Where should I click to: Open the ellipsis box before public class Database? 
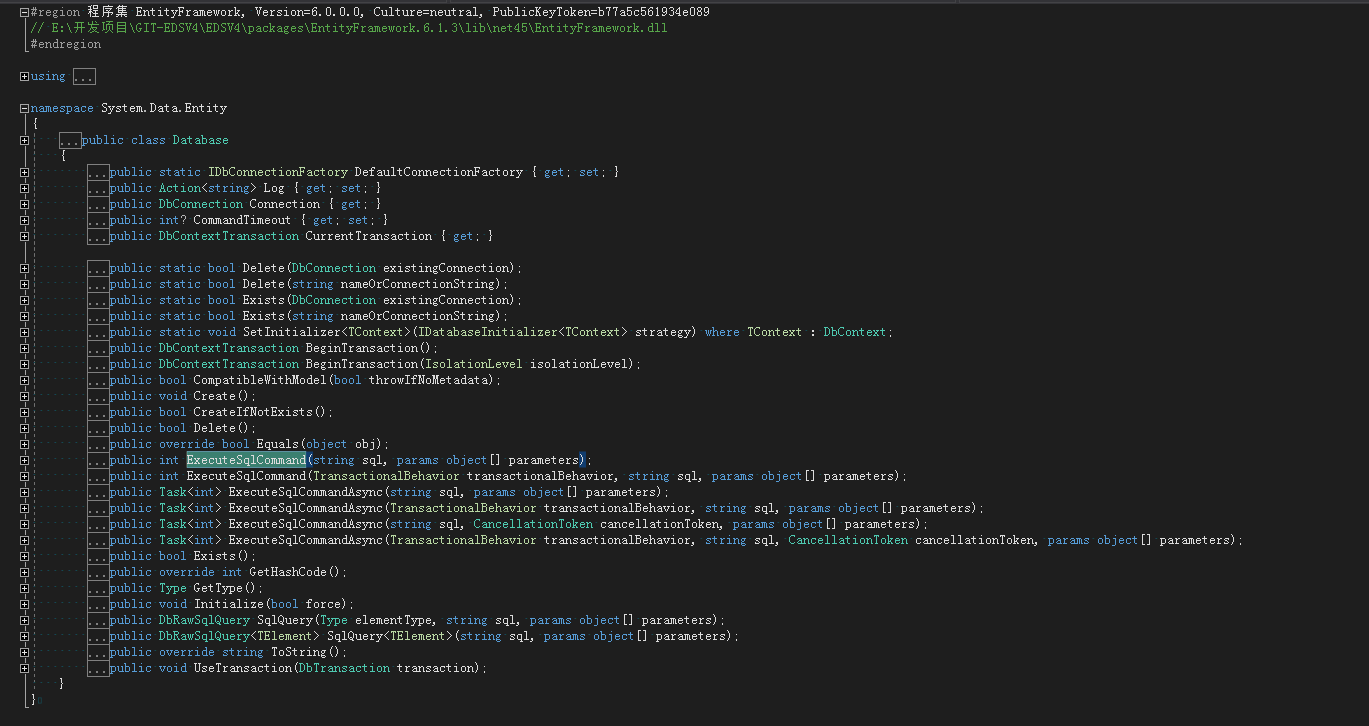point(70,140)
